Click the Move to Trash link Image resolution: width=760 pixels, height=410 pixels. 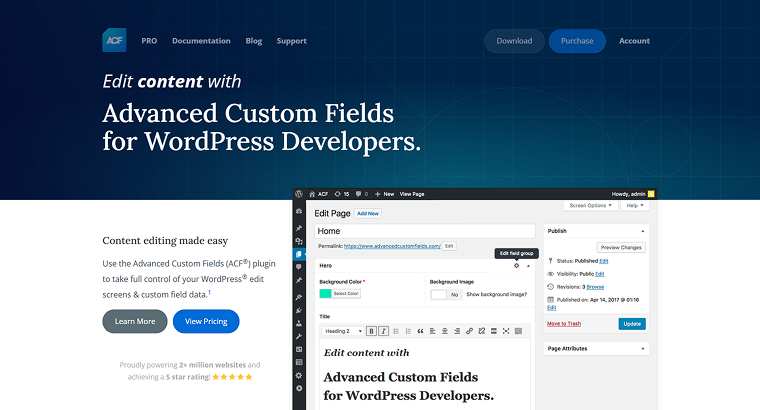(x=564, y=324)
